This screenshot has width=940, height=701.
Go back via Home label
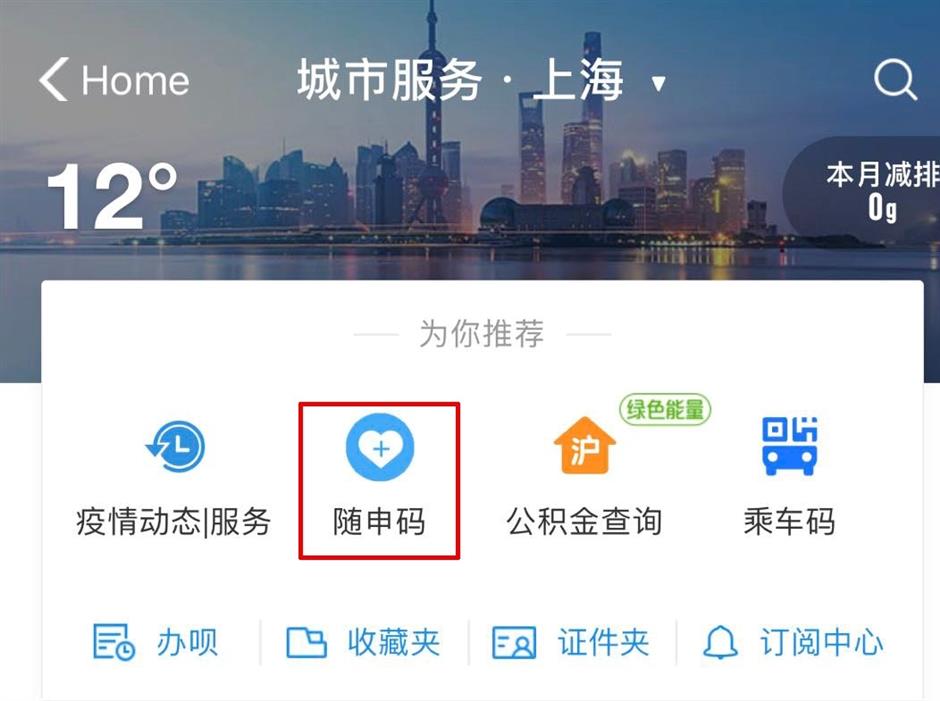135,80
